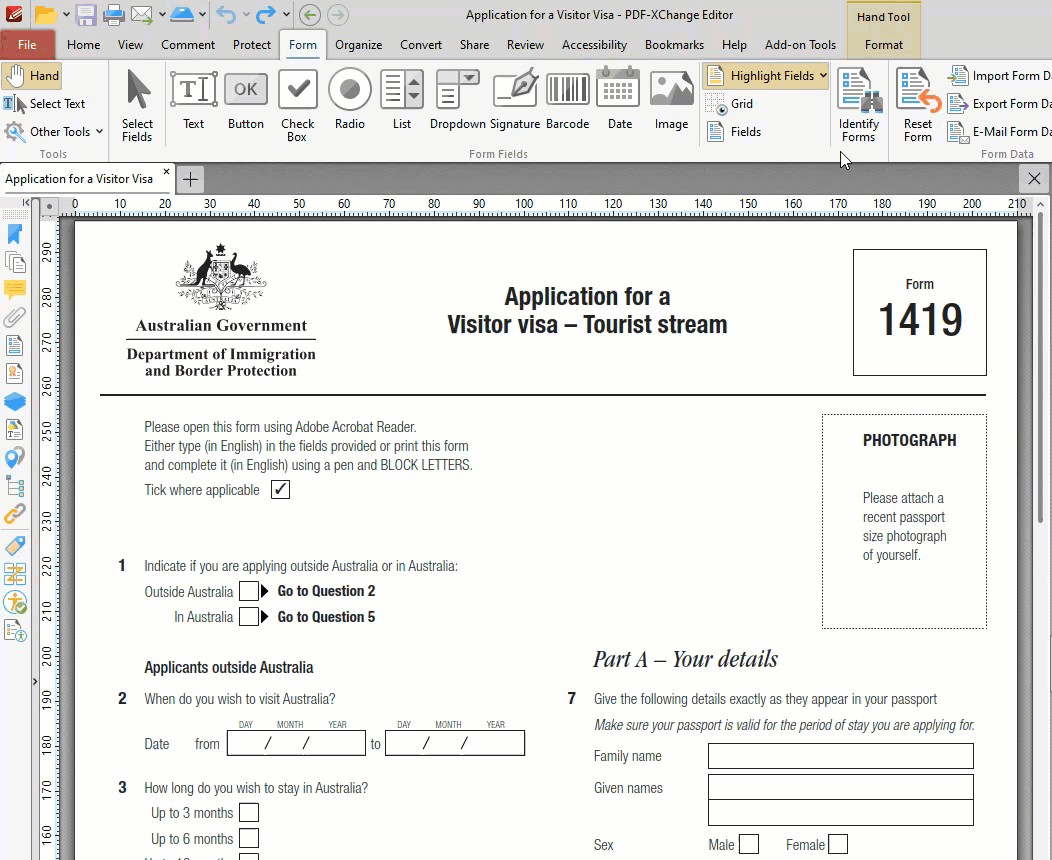The height and width of the screenshot is (860, 1052).
Task: Expand the Other Tools dropdown
Action: pos(100,131)
